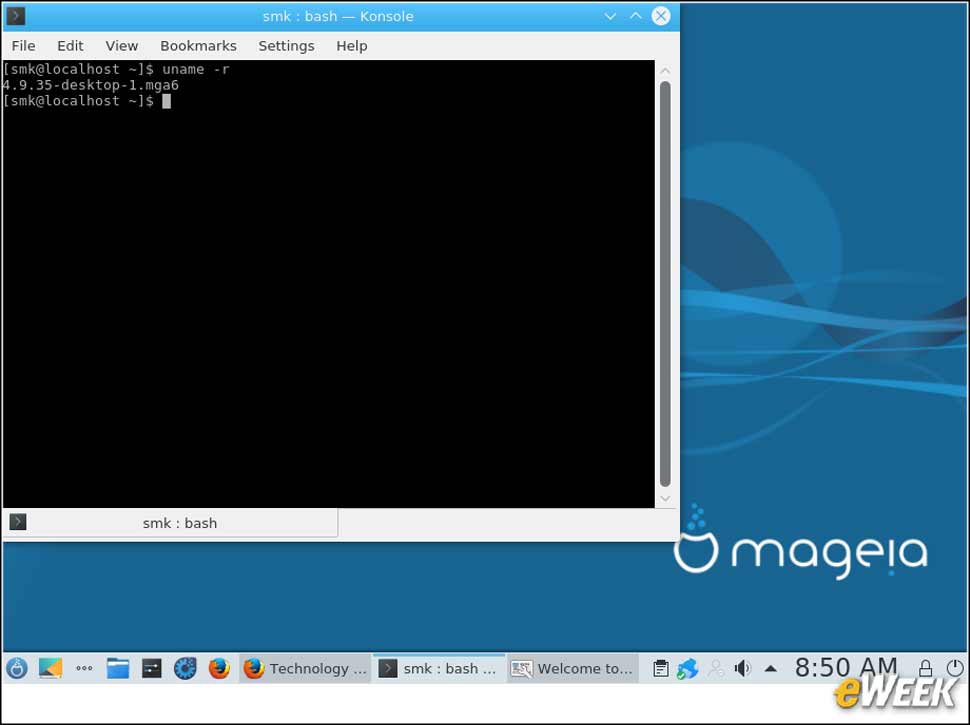Click the terminal vertical scrollbar handle
The image size is (970, 725).
[x=665, y=284]
